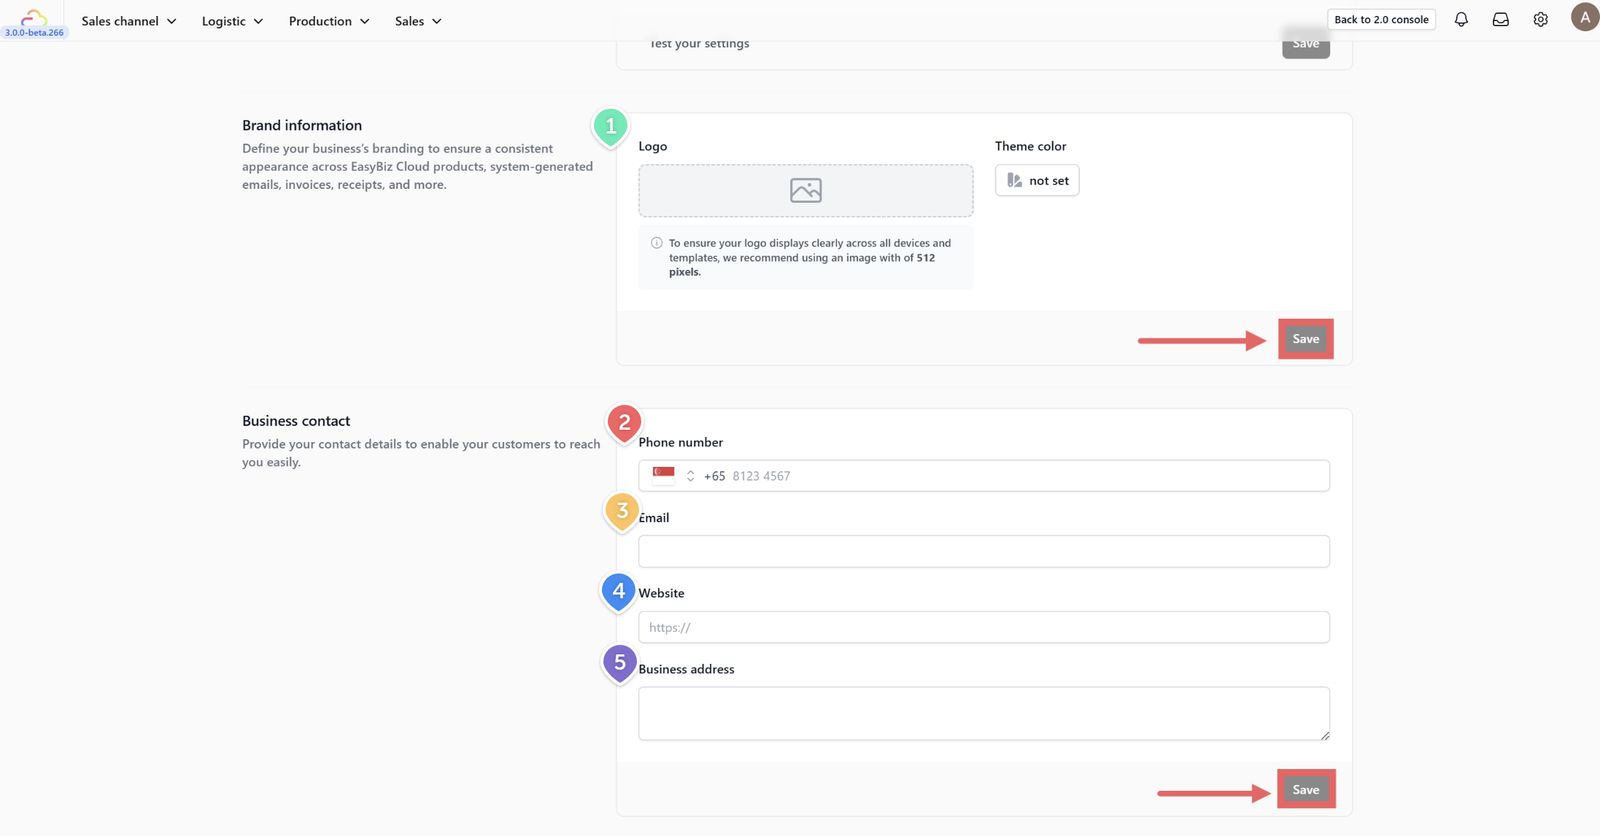Viewport: 1600px width, 836px height.
Task: Click into the Website https:// field
Action: click(x=984, y=627)
